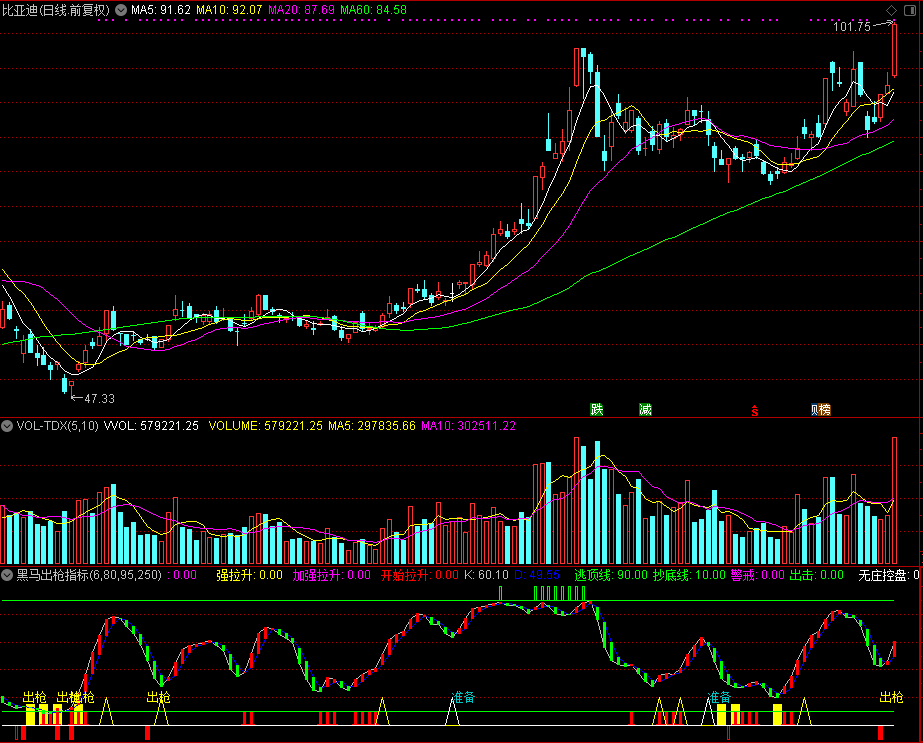Click volume MA5: 297835.66 label

(x=372, y=426)
